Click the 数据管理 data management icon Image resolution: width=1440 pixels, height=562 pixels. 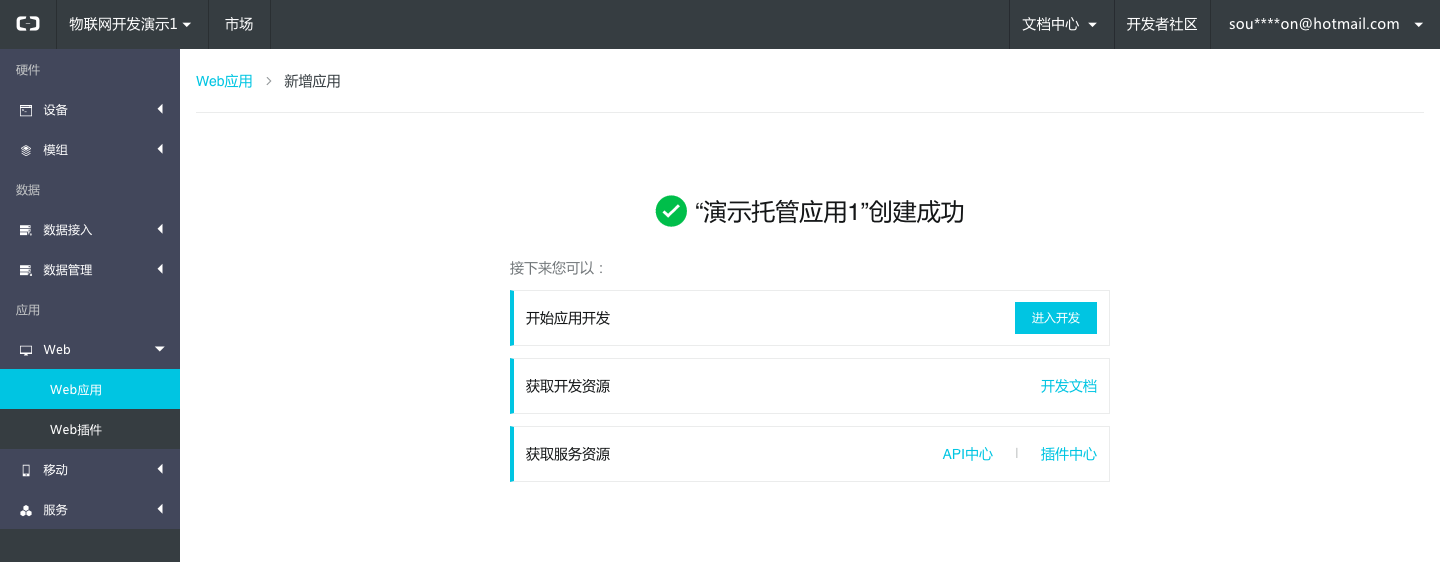26,270
